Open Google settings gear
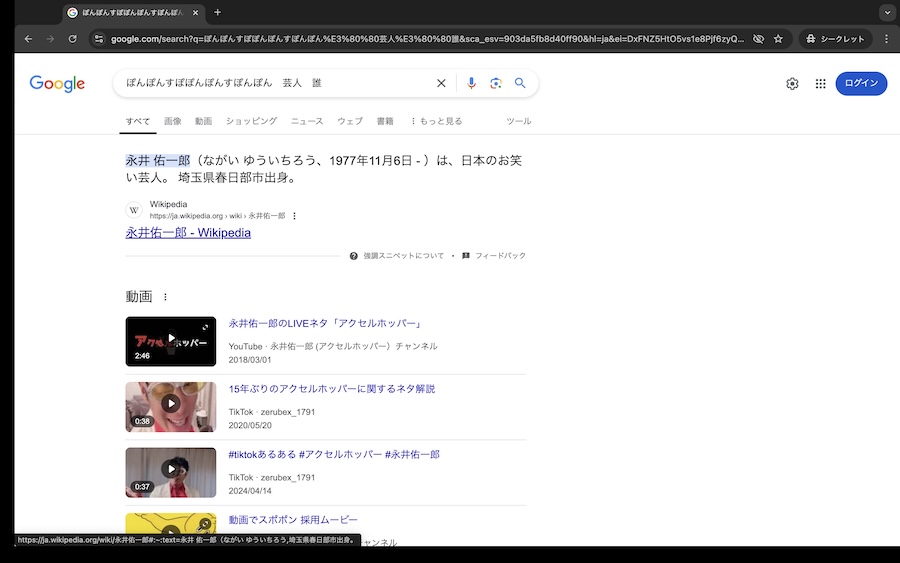This screenshot has width=900, height=563. [x=792, y=84]
